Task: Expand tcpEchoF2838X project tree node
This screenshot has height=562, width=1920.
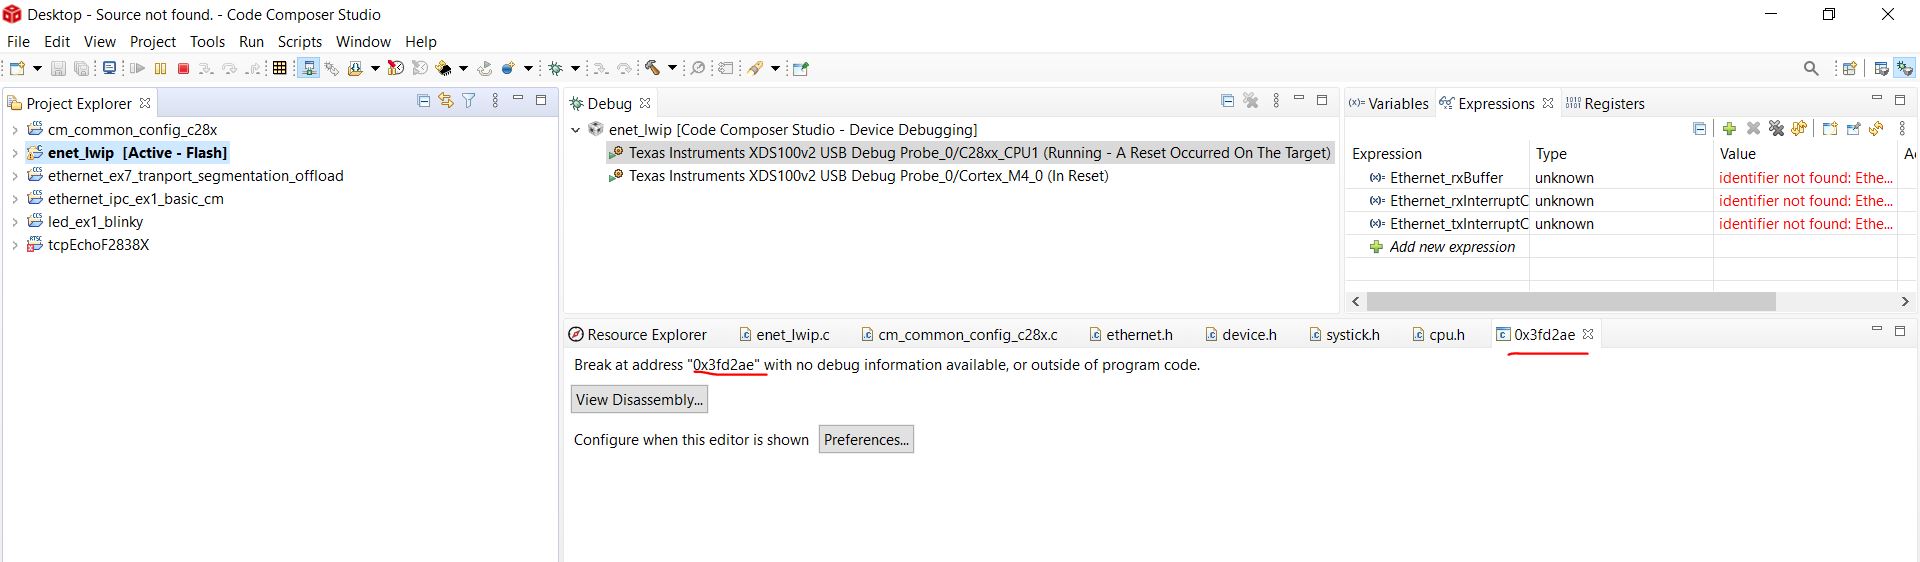Action: [x=15, y=245]
